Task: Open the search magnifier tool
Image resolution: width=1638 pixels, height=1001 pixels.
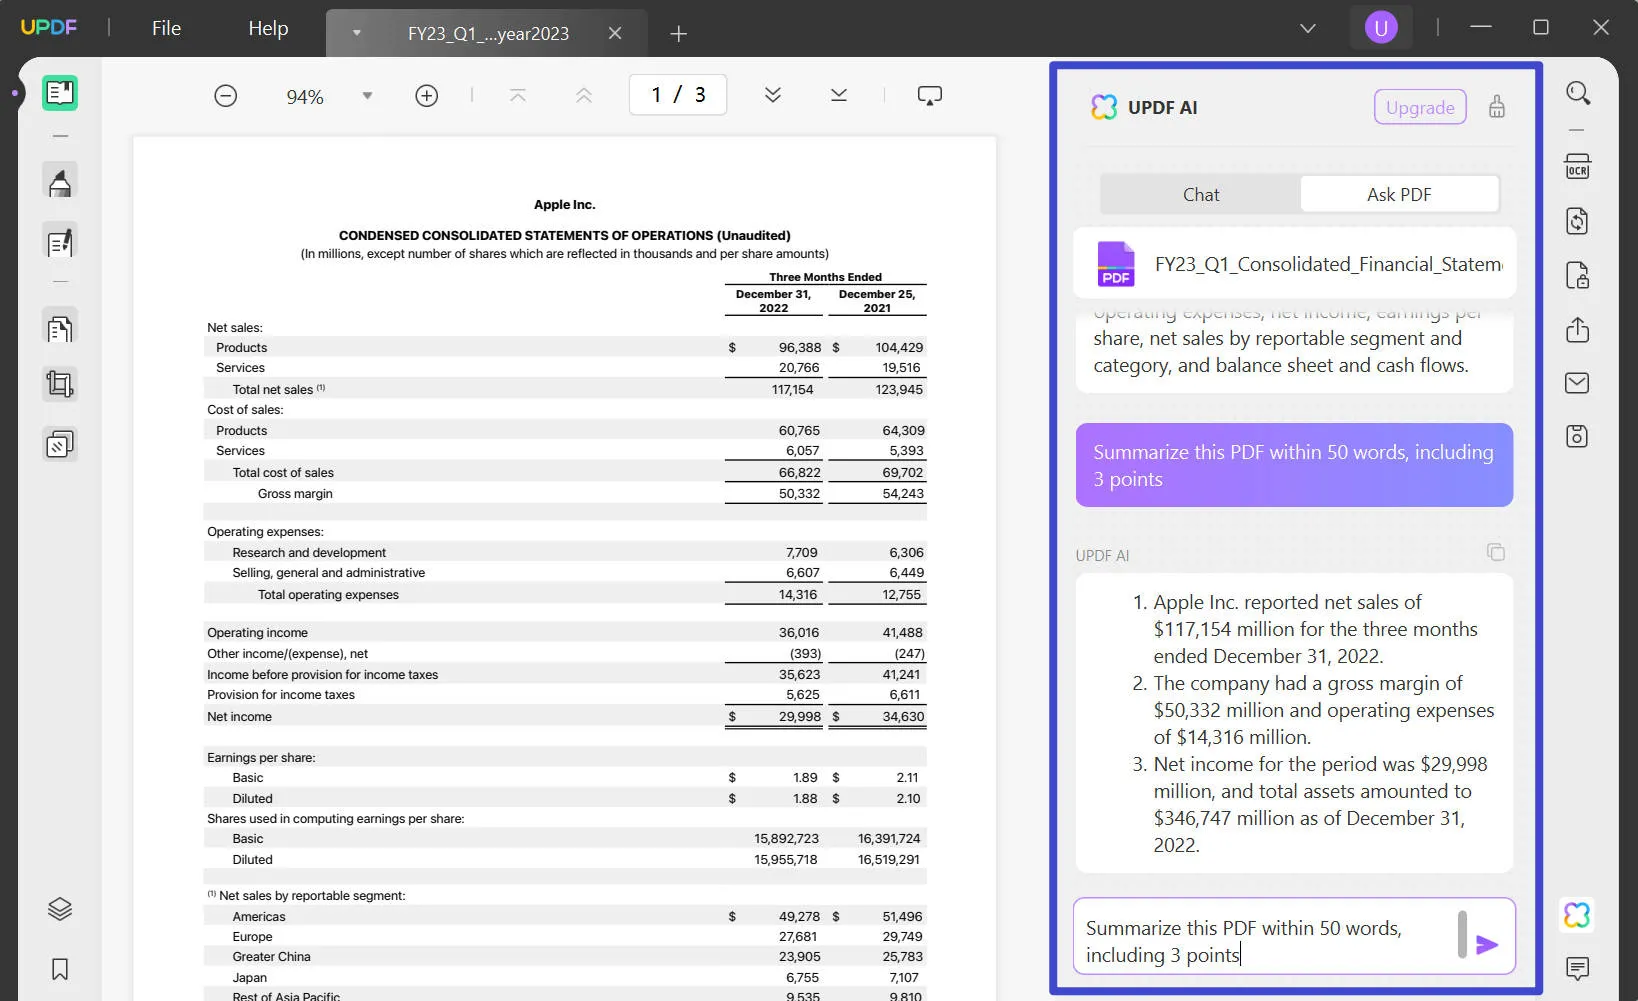Action: click(x=1577, y=93)
